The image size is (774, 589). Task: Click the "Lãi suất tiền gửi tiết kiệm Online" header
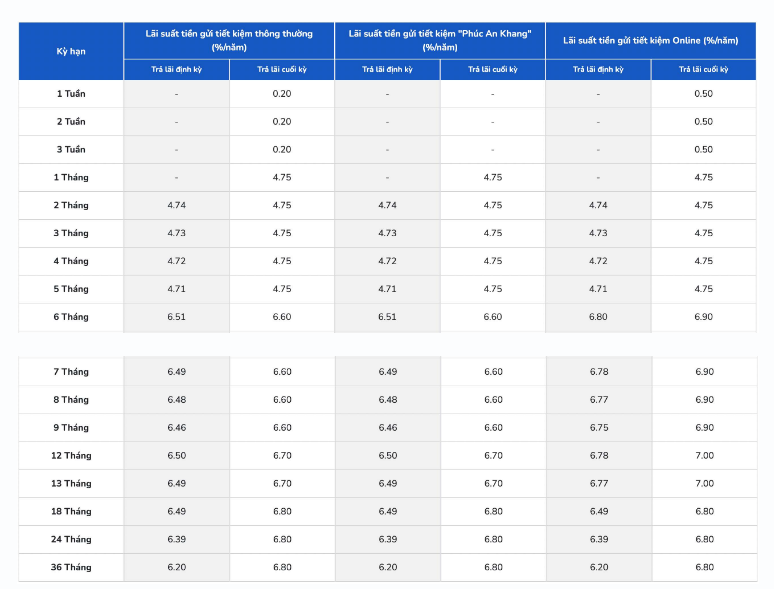tap(651, 40)
